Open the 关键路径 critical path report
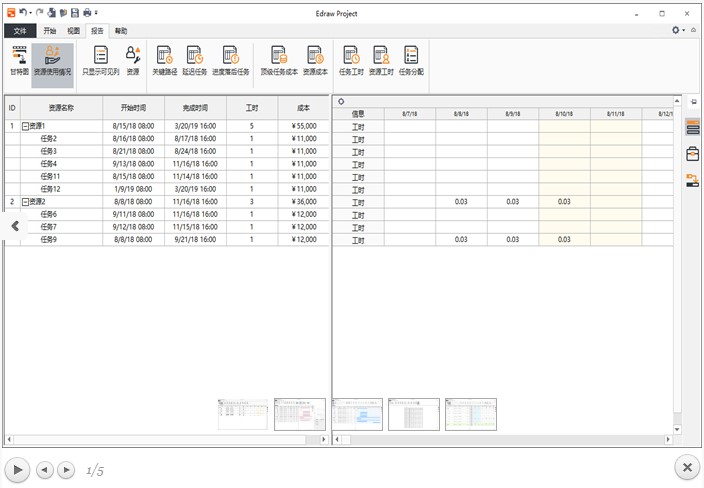Screen dimensions: 704x488 tap(164, 61)
